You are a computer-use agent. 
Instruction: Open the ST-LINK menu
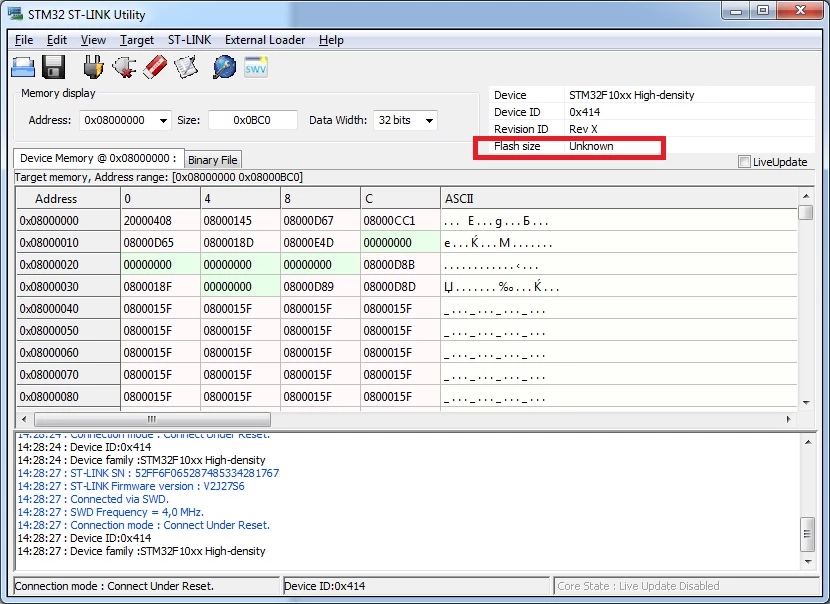[x=189, y=40]
